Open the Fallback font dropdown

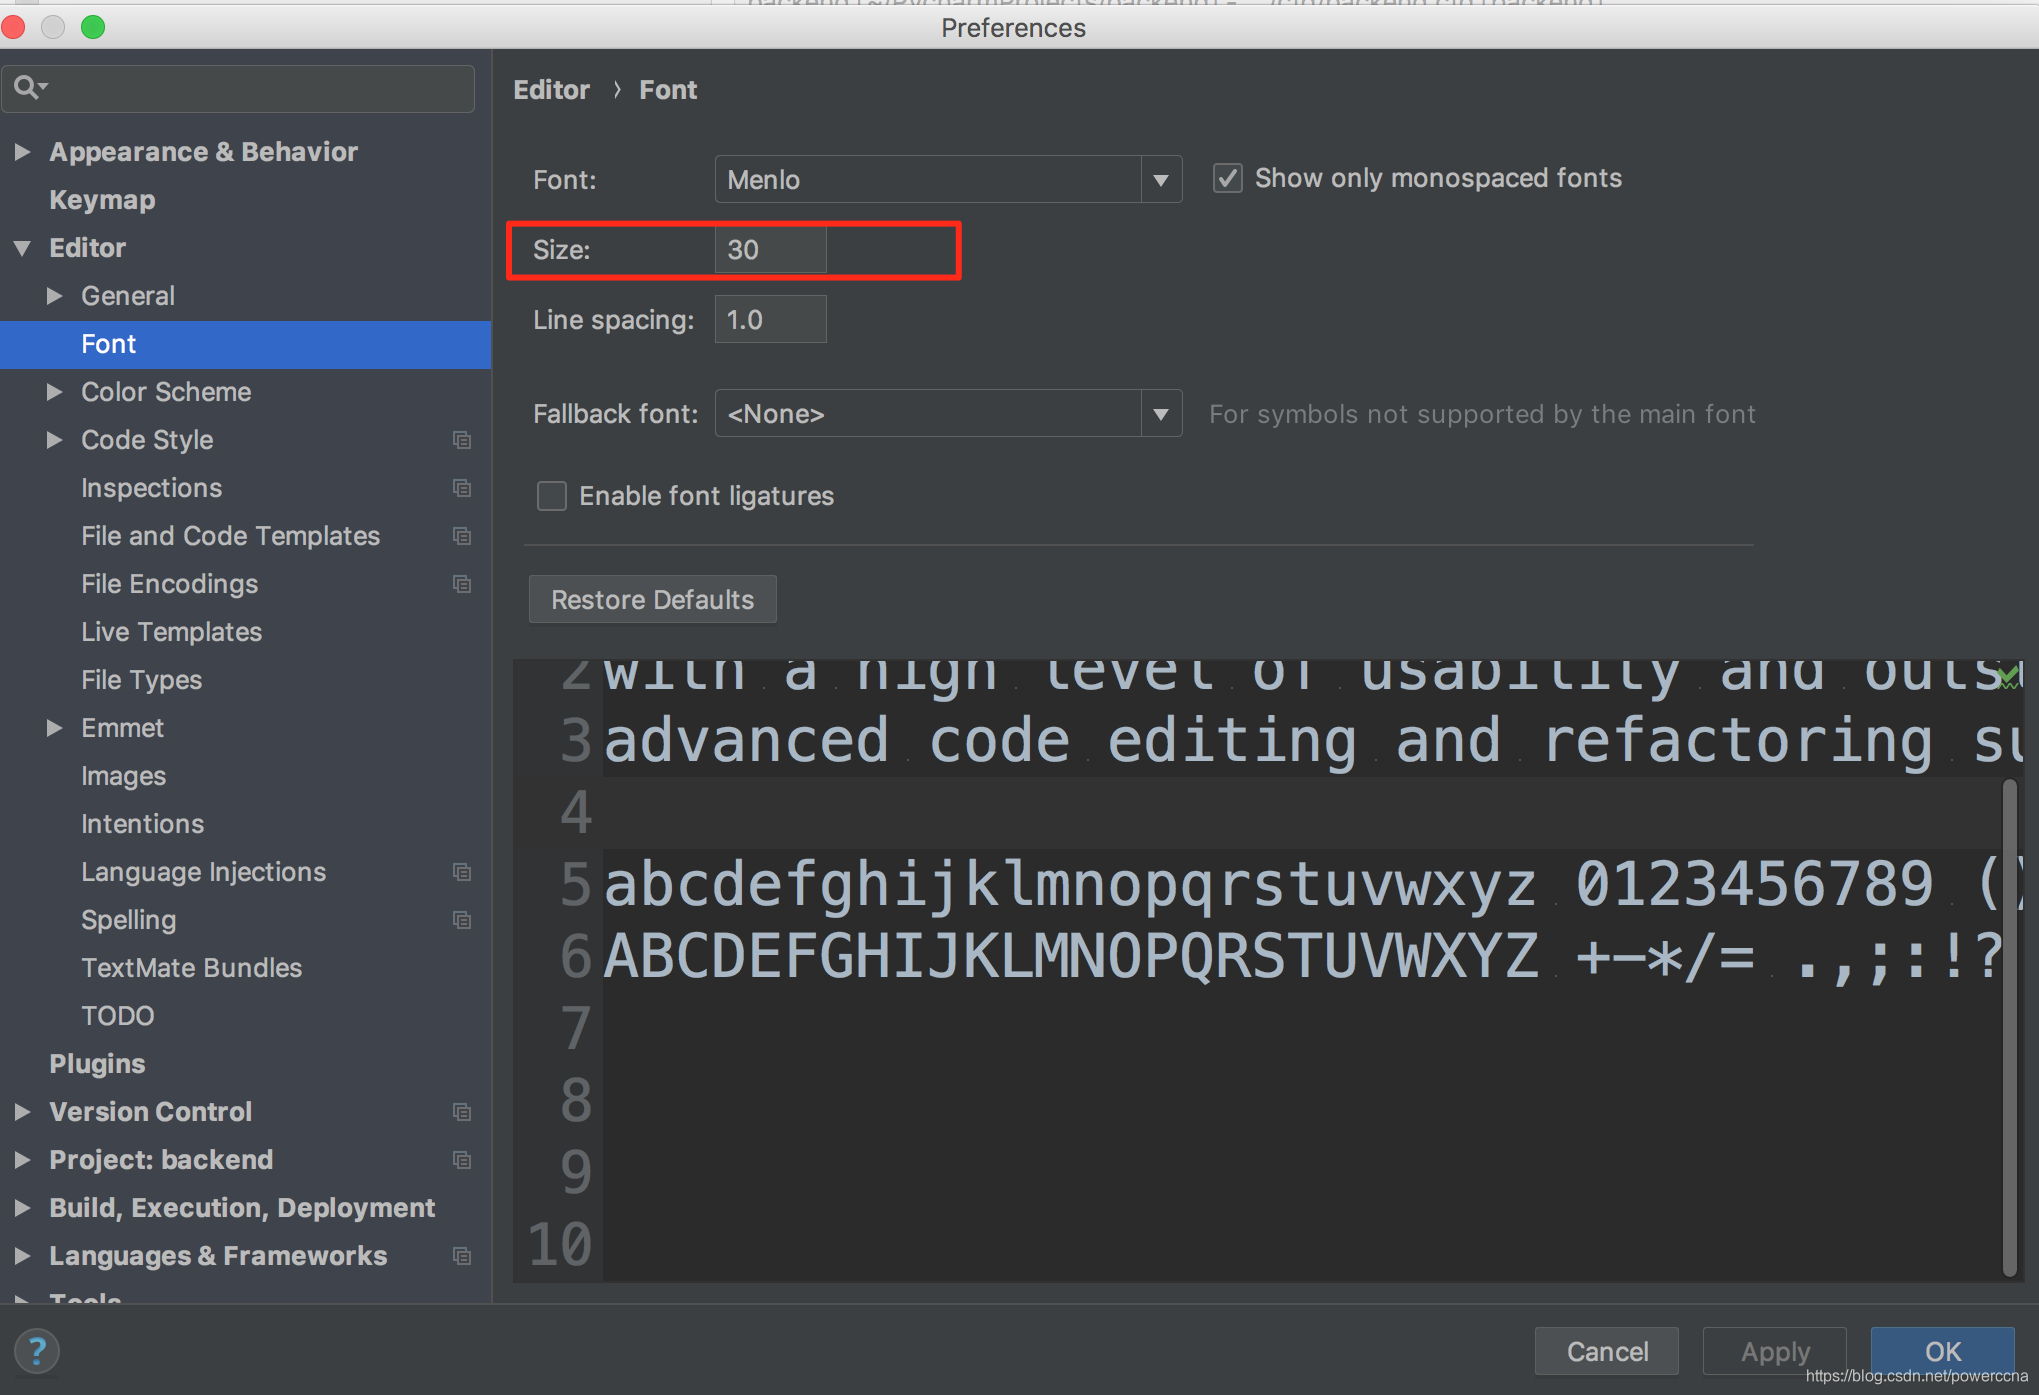click(1160, 414)
